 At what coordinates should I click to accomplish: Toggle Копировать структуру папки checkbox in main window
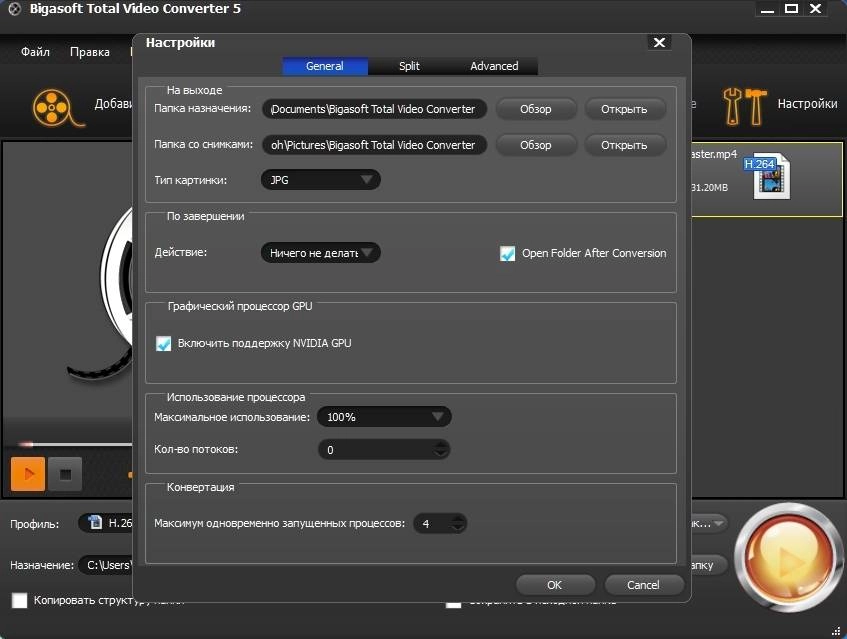pyautogui.click(x=19, y=600)
